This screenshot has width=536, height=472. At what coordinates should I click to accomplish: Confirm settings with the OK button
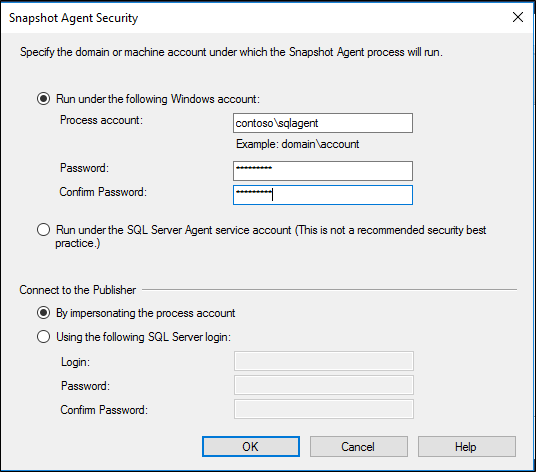[251, 446]
